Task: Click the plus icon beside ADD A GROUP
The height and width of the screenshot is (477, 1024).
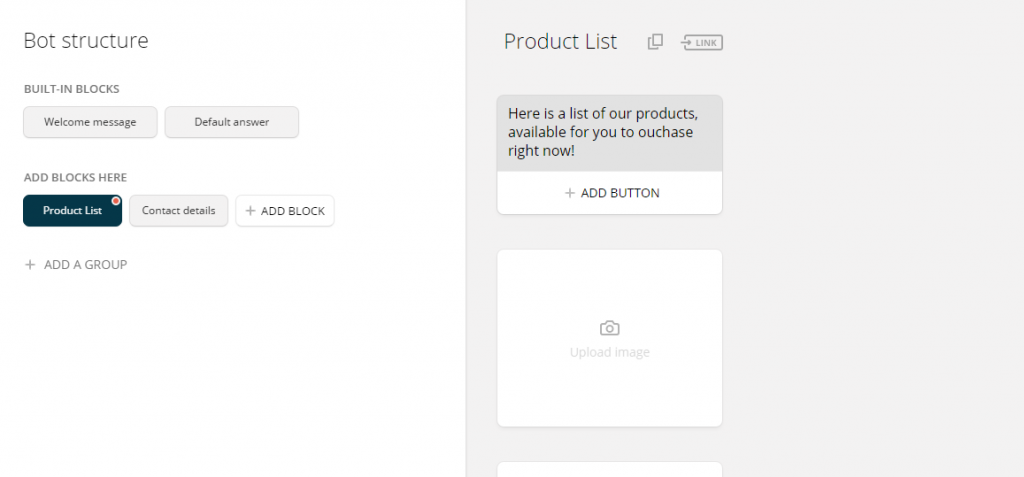Action: click(29, 265)
